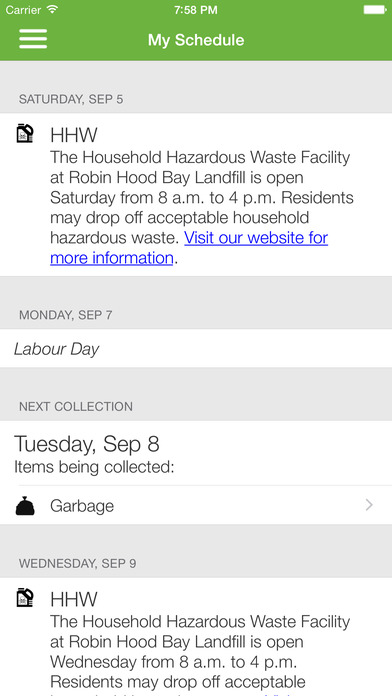Tap the 7:58 PM clock in status bar
This screenshot has height=696, width=392.
pos(196,10)
